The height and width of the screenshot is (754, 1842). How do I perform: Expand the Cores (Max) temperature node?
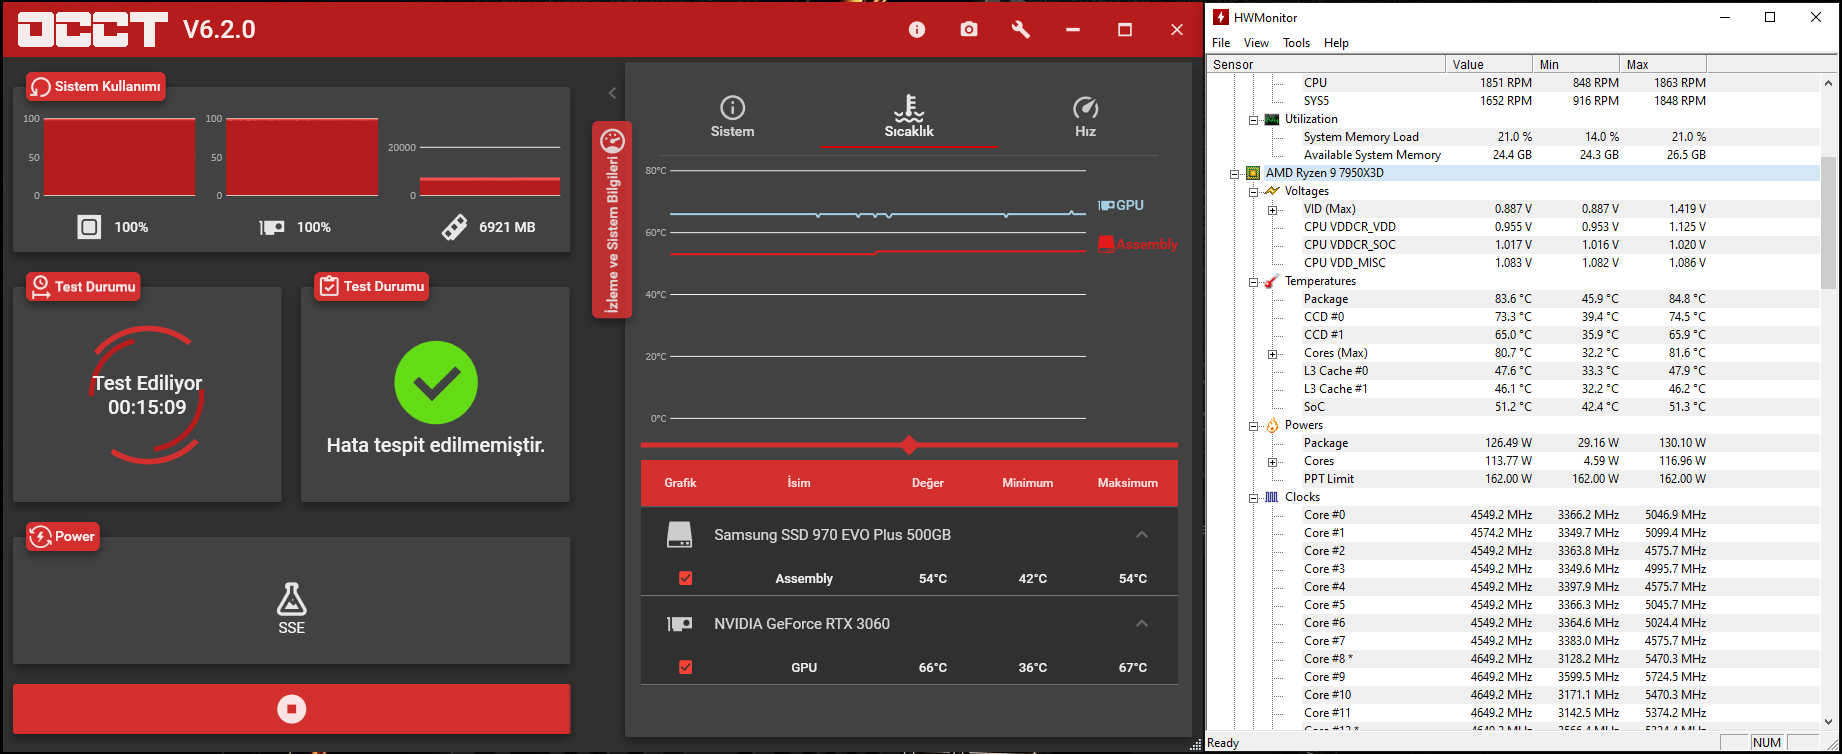[1272, 354]
